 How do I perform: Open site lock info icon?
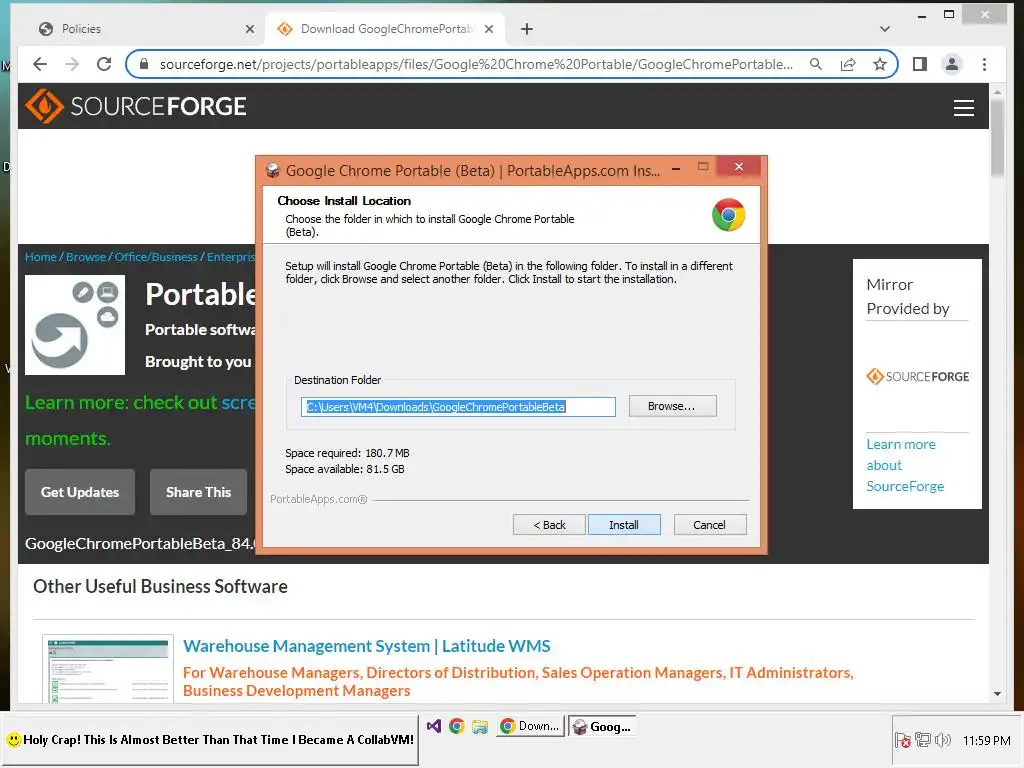click(144, 64)
